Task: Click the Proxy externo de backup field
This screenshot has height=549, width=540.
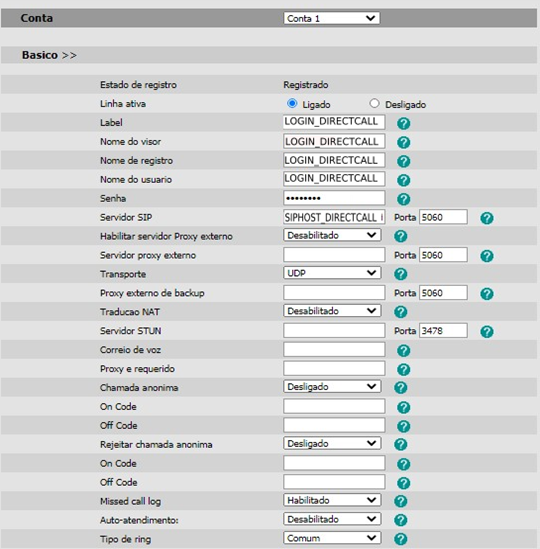Action: coord(334,293)
